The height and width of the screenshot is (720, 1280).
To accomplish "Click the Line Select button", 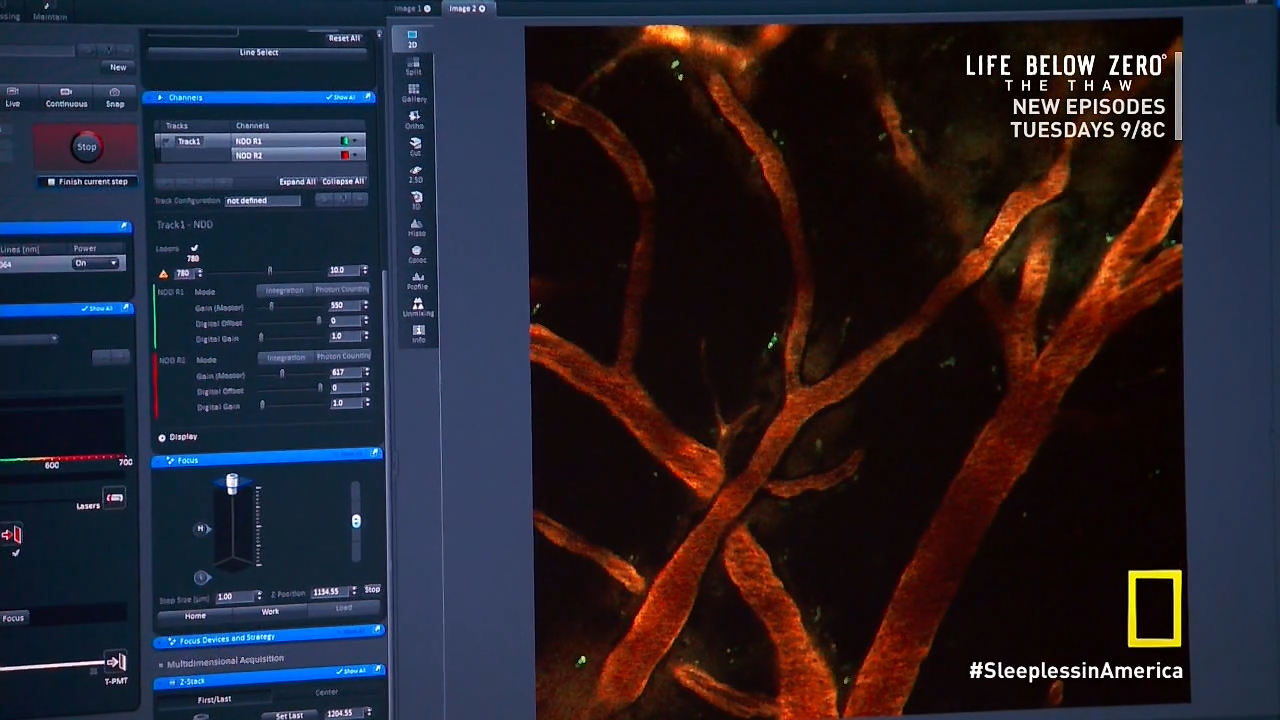I will 259,52.
